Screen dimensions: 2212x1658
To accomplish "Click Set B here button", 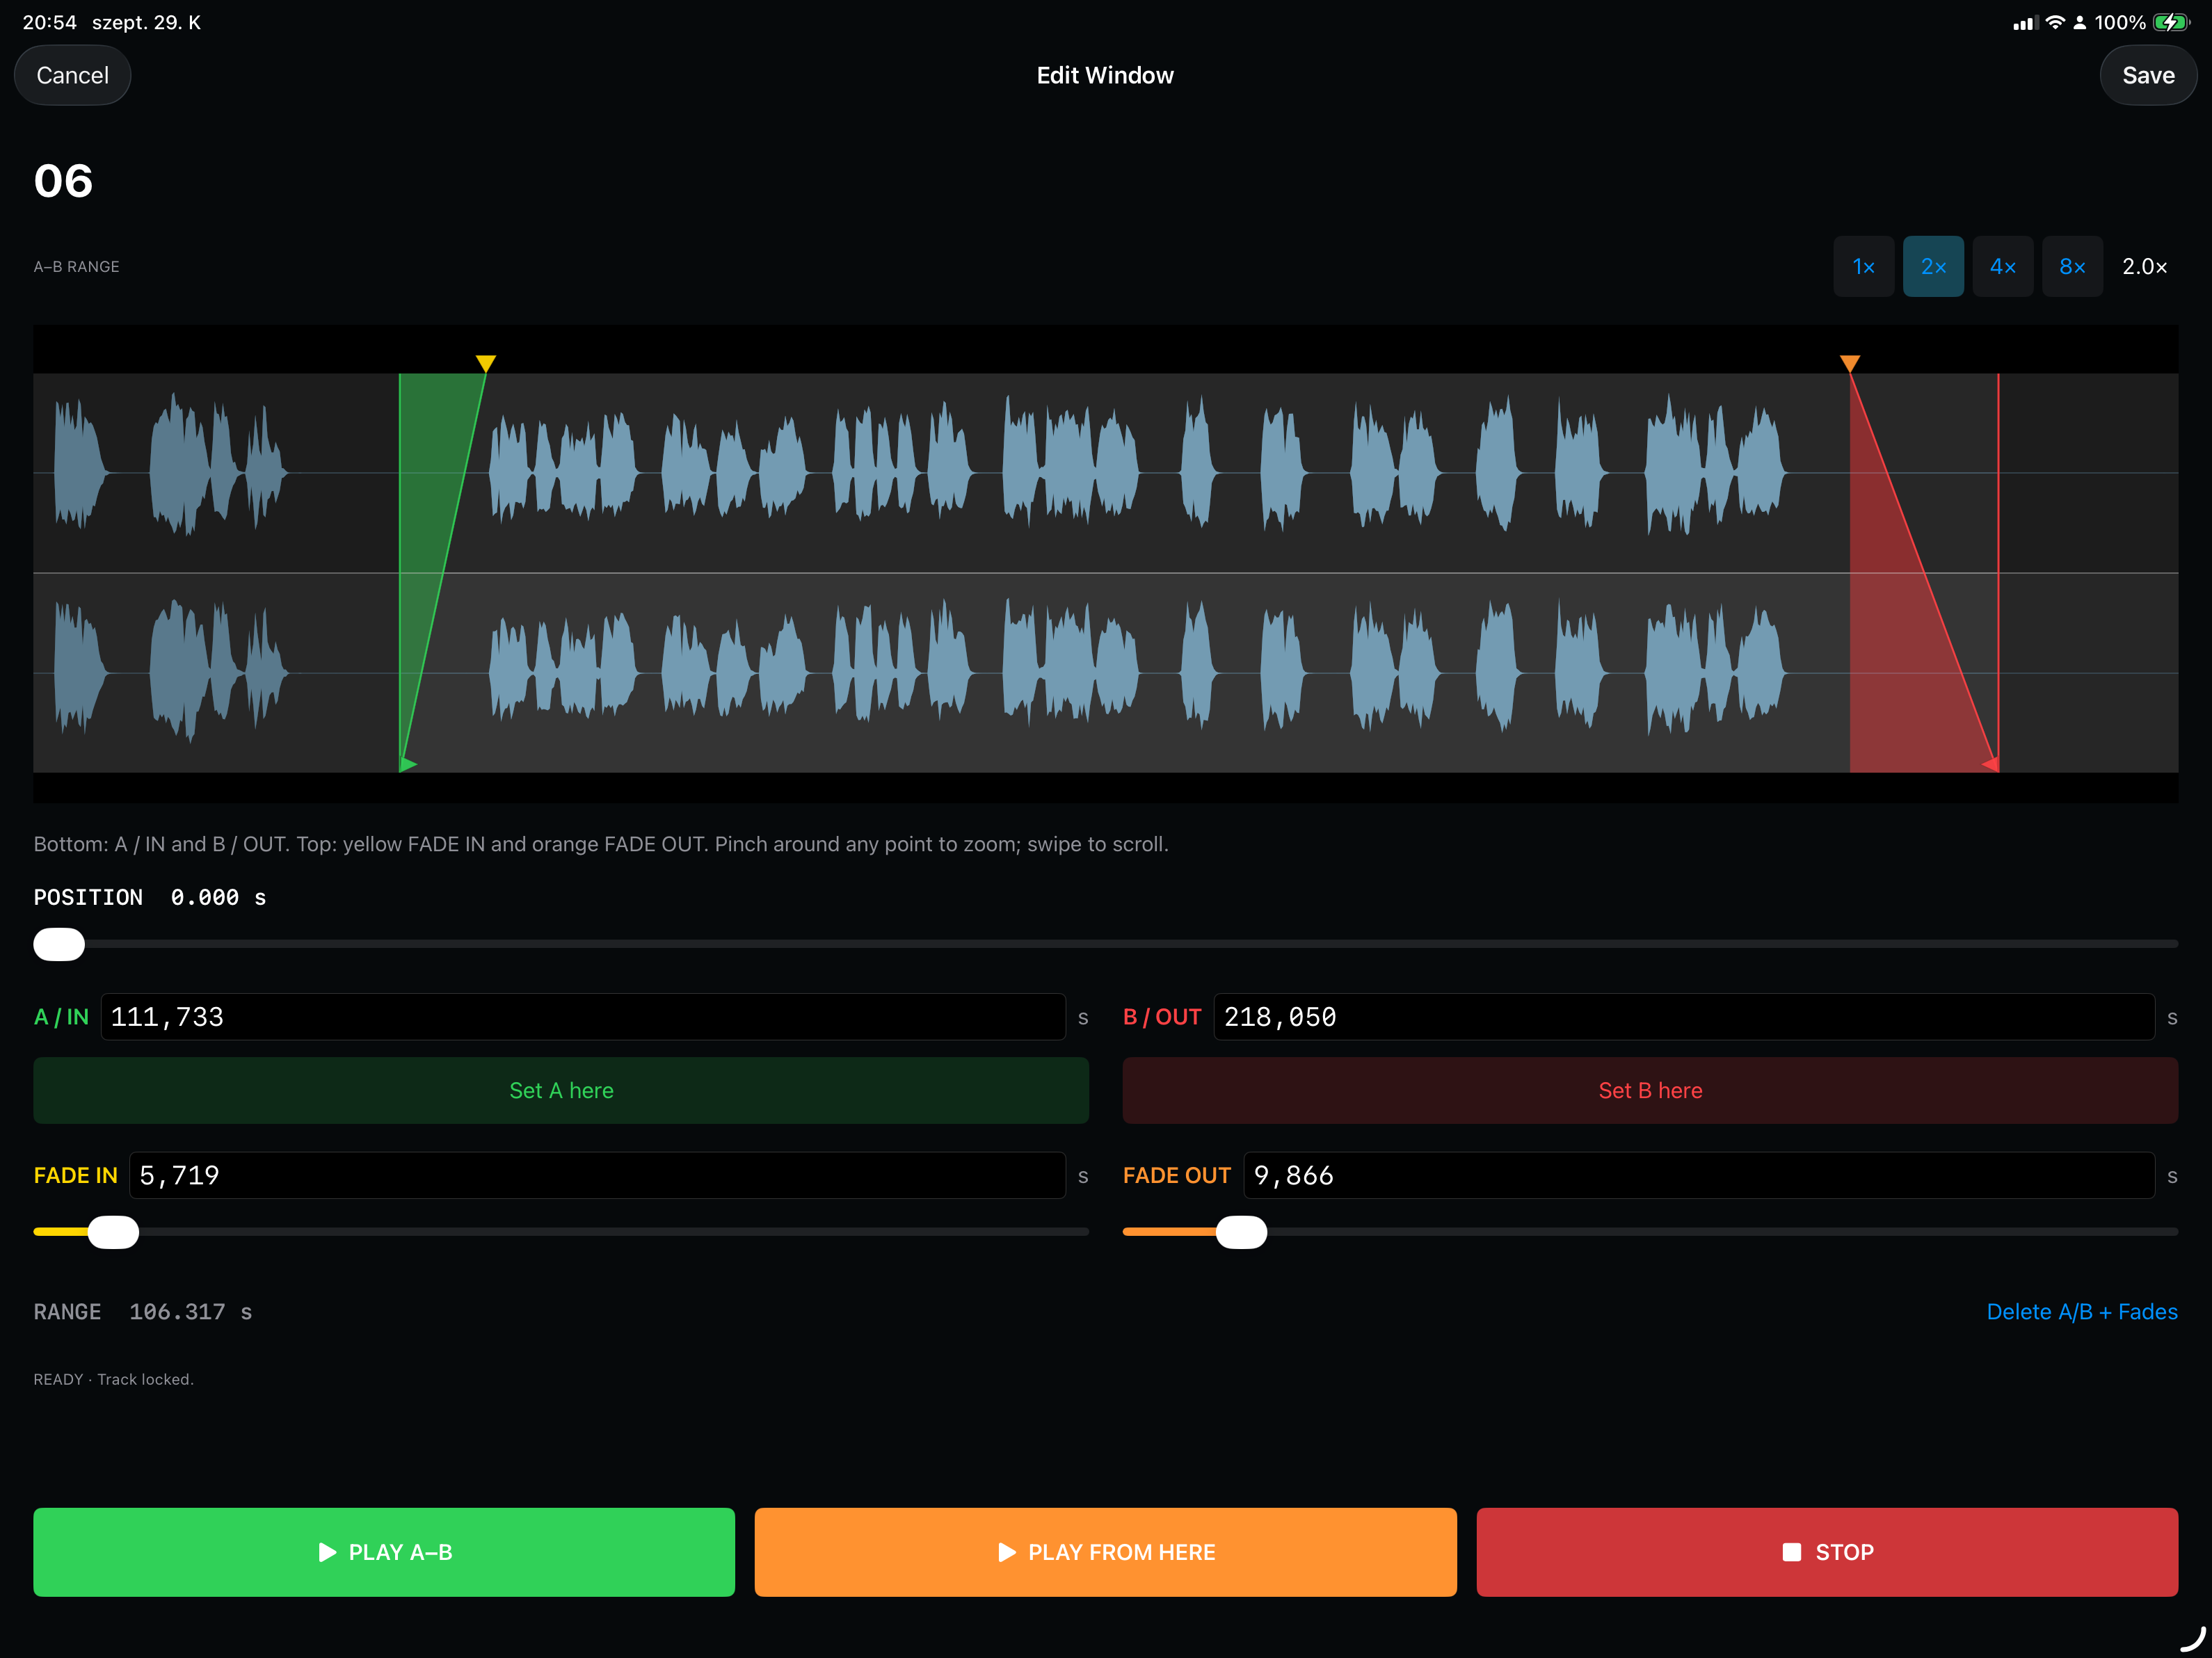I will 1650,1090.
